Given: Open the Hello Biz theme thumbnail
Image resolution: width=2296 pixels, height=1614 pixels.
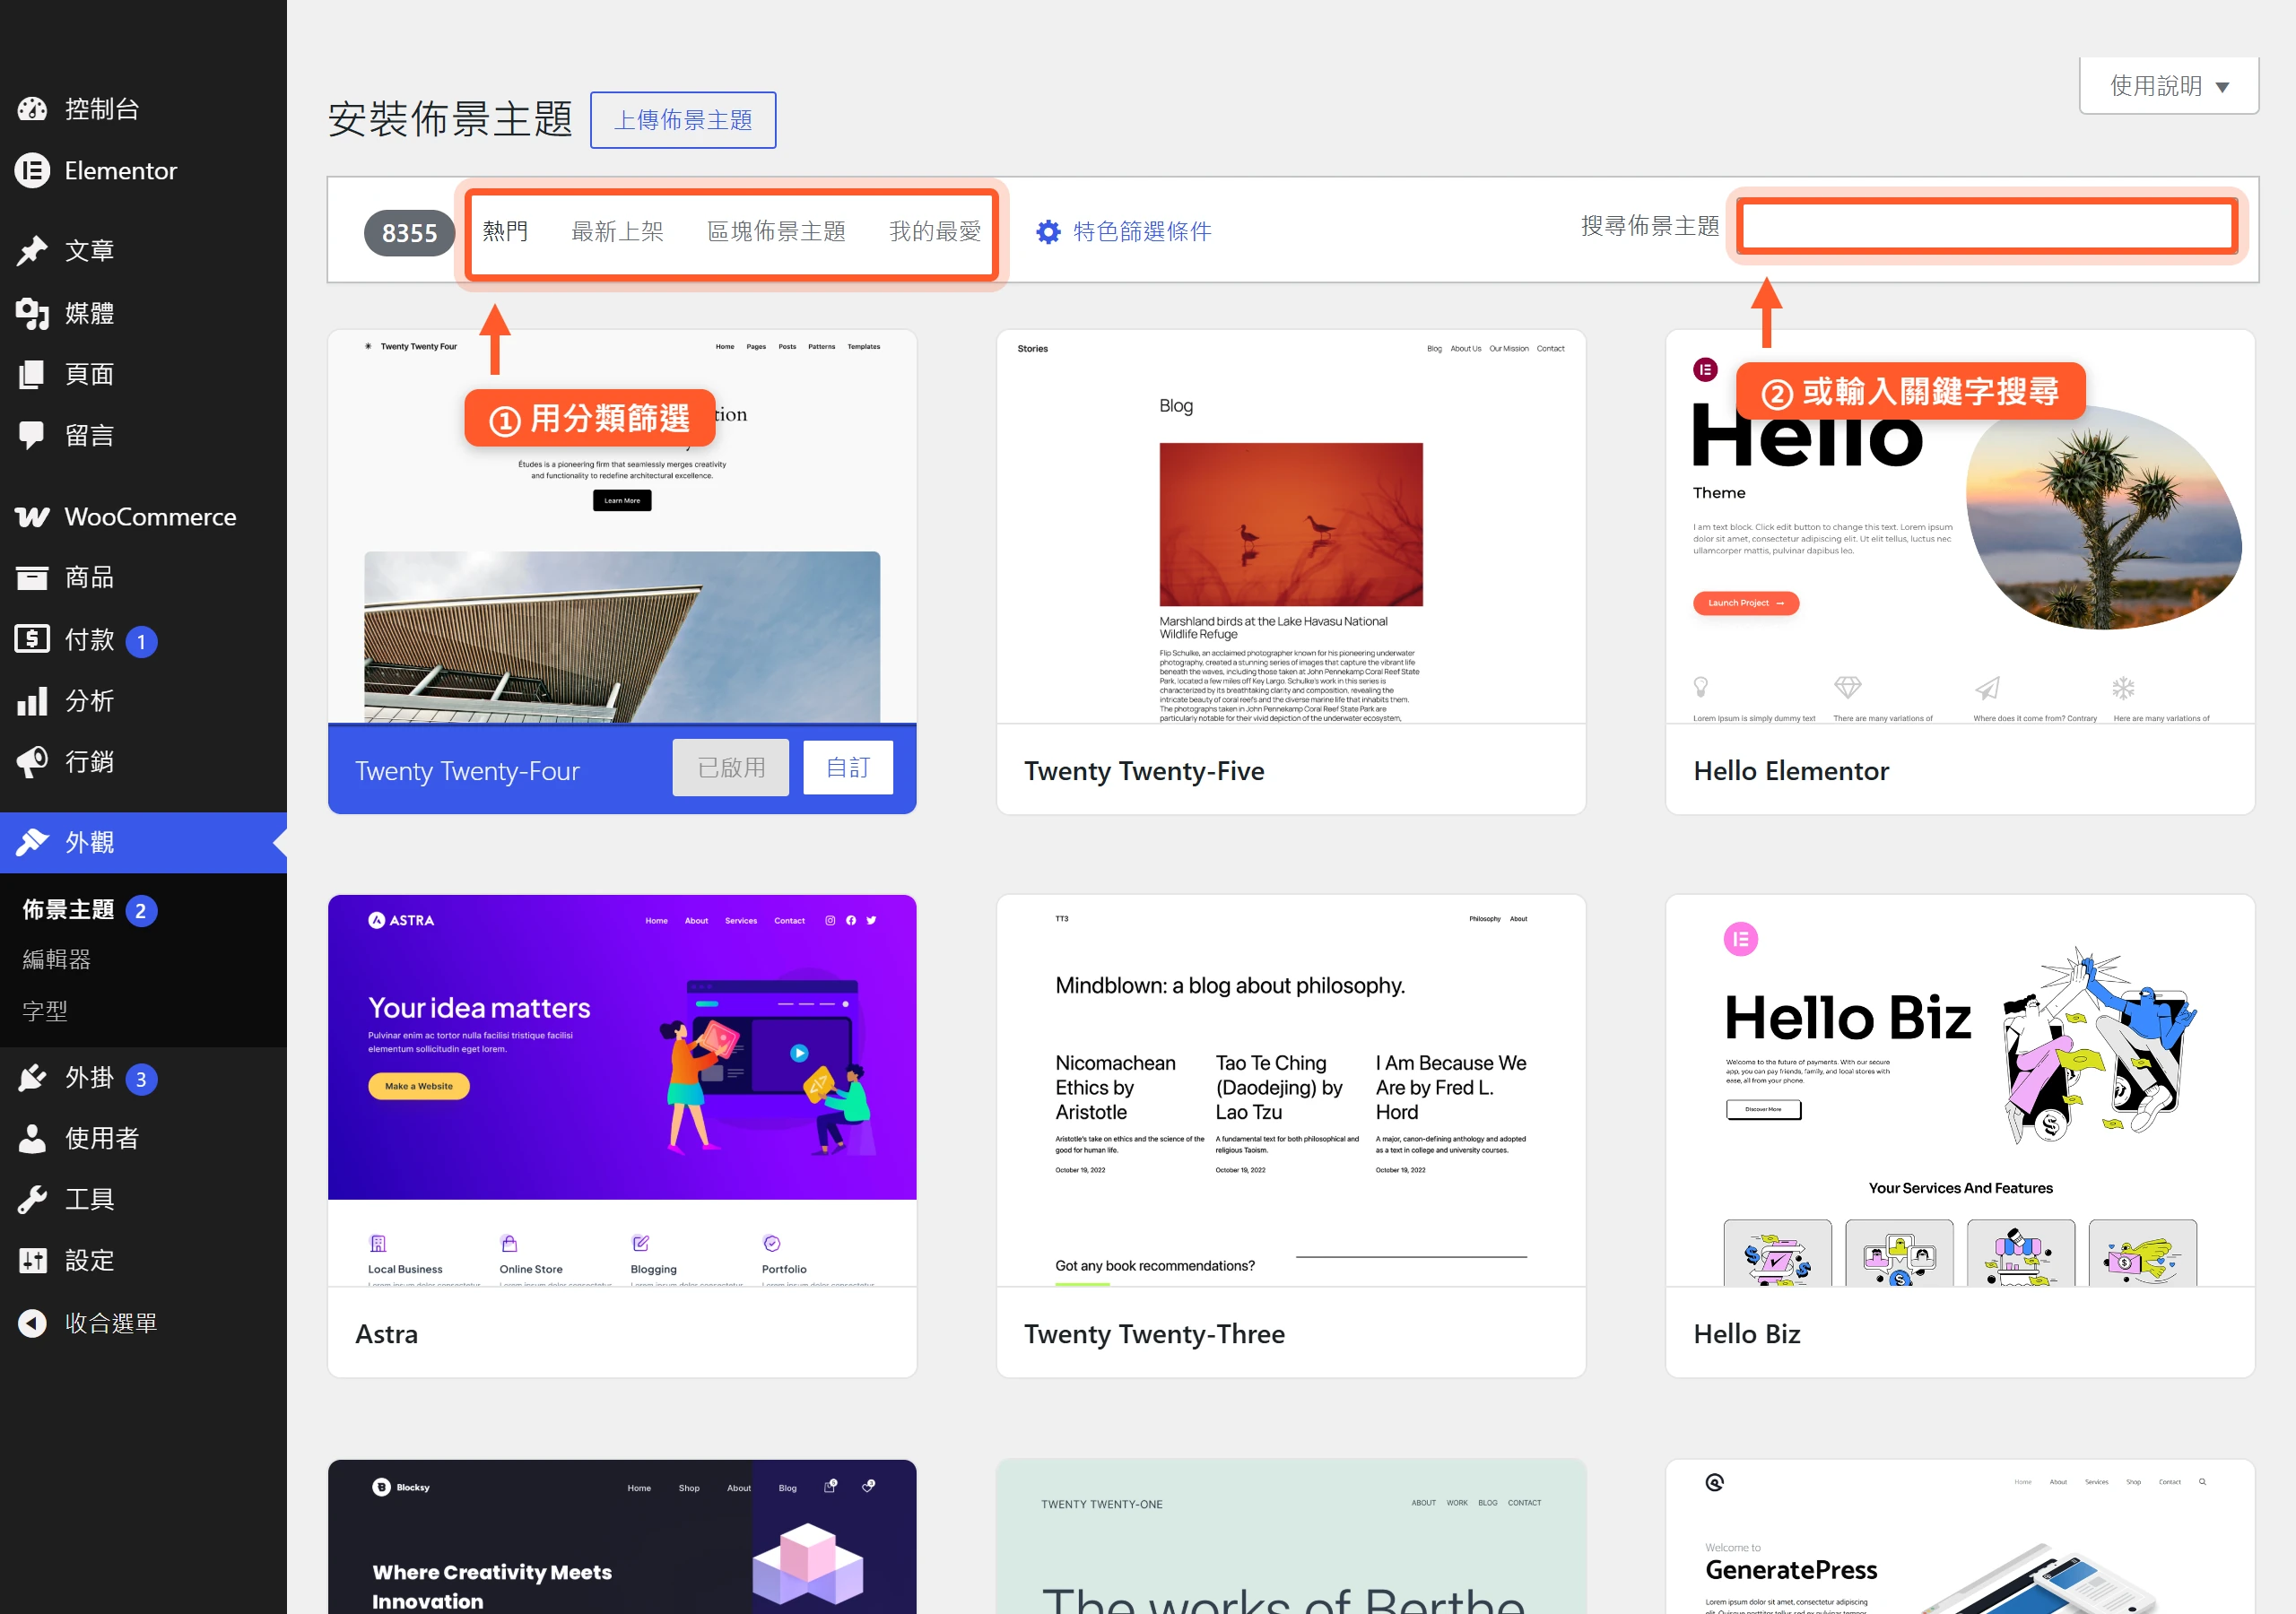Looking at the screenshot, I should 1960,1091.
